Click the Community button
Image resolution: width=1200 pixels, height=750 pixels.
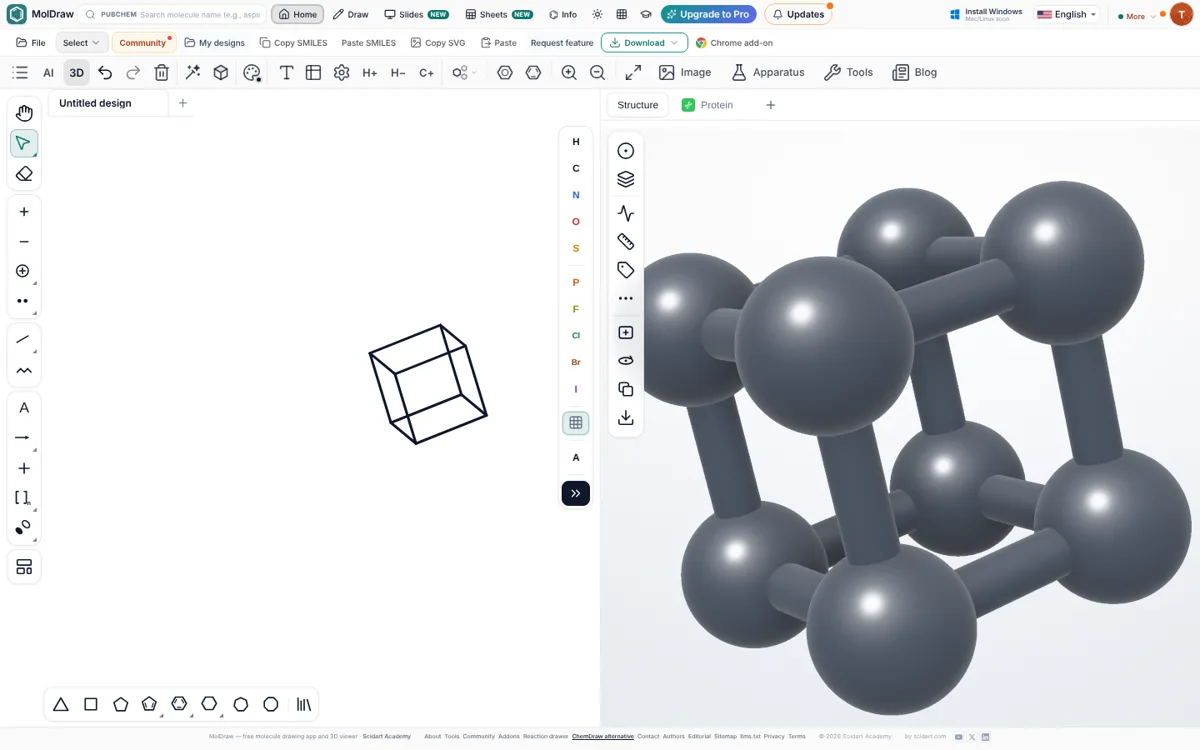pyautogui.click(x=142, y=43)
